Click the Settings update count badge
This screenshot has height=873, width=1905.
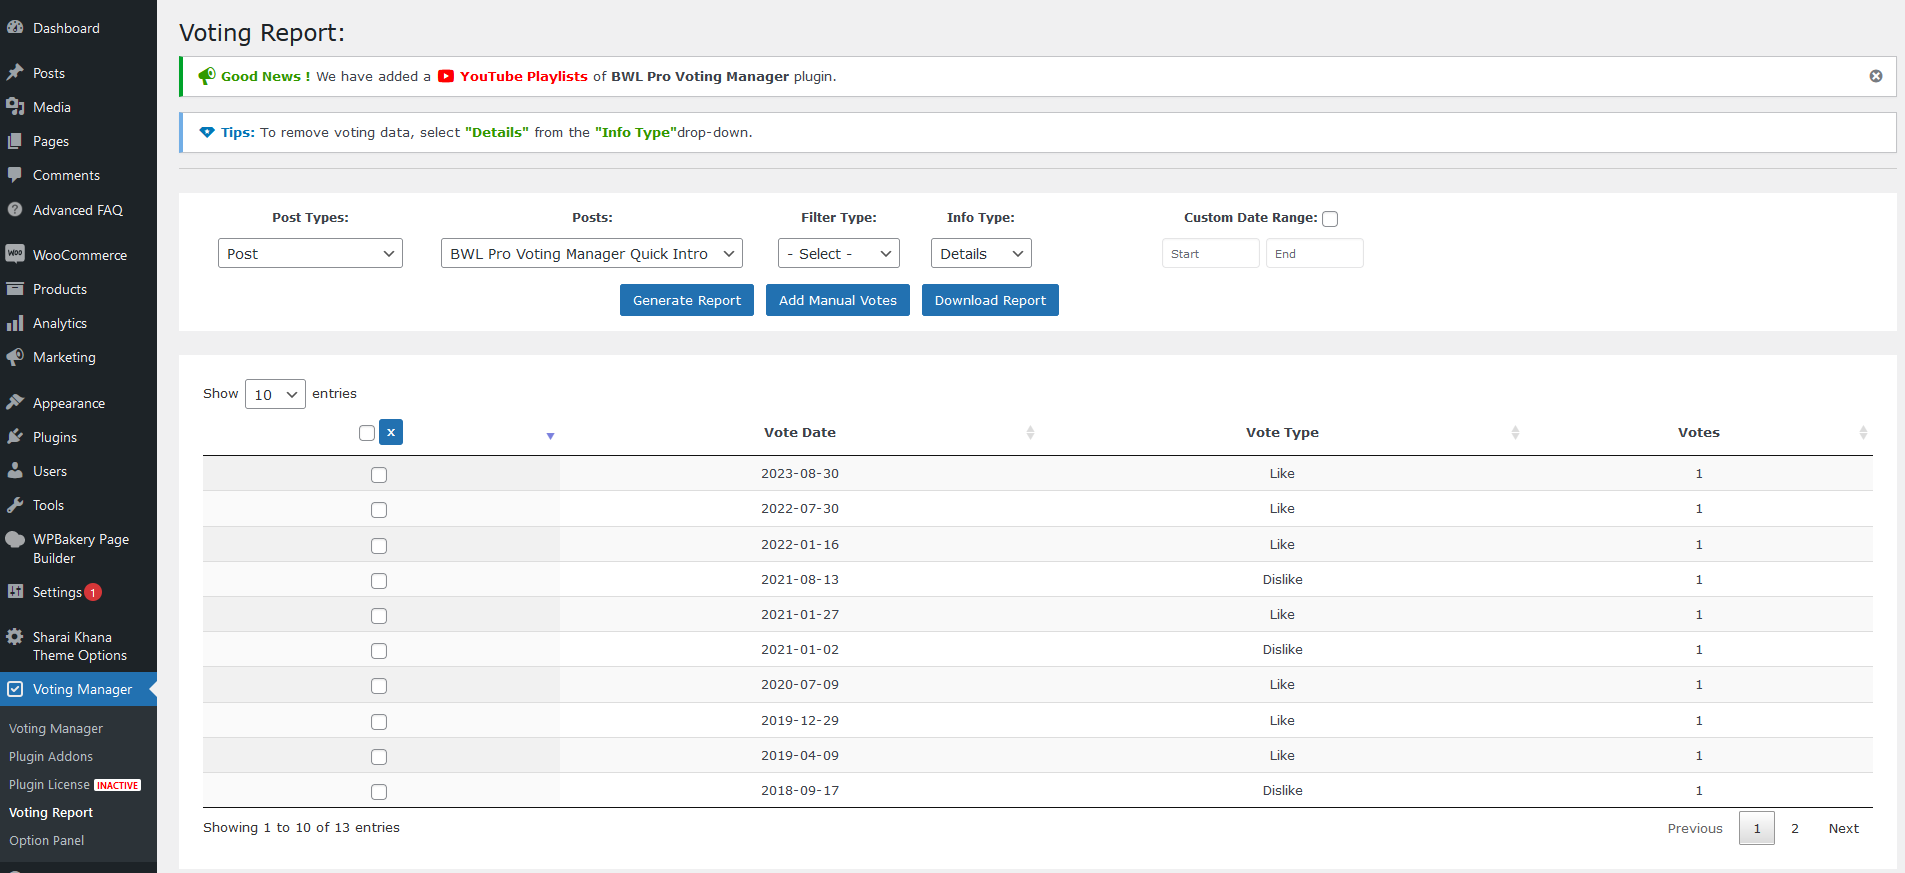[93, 592]
